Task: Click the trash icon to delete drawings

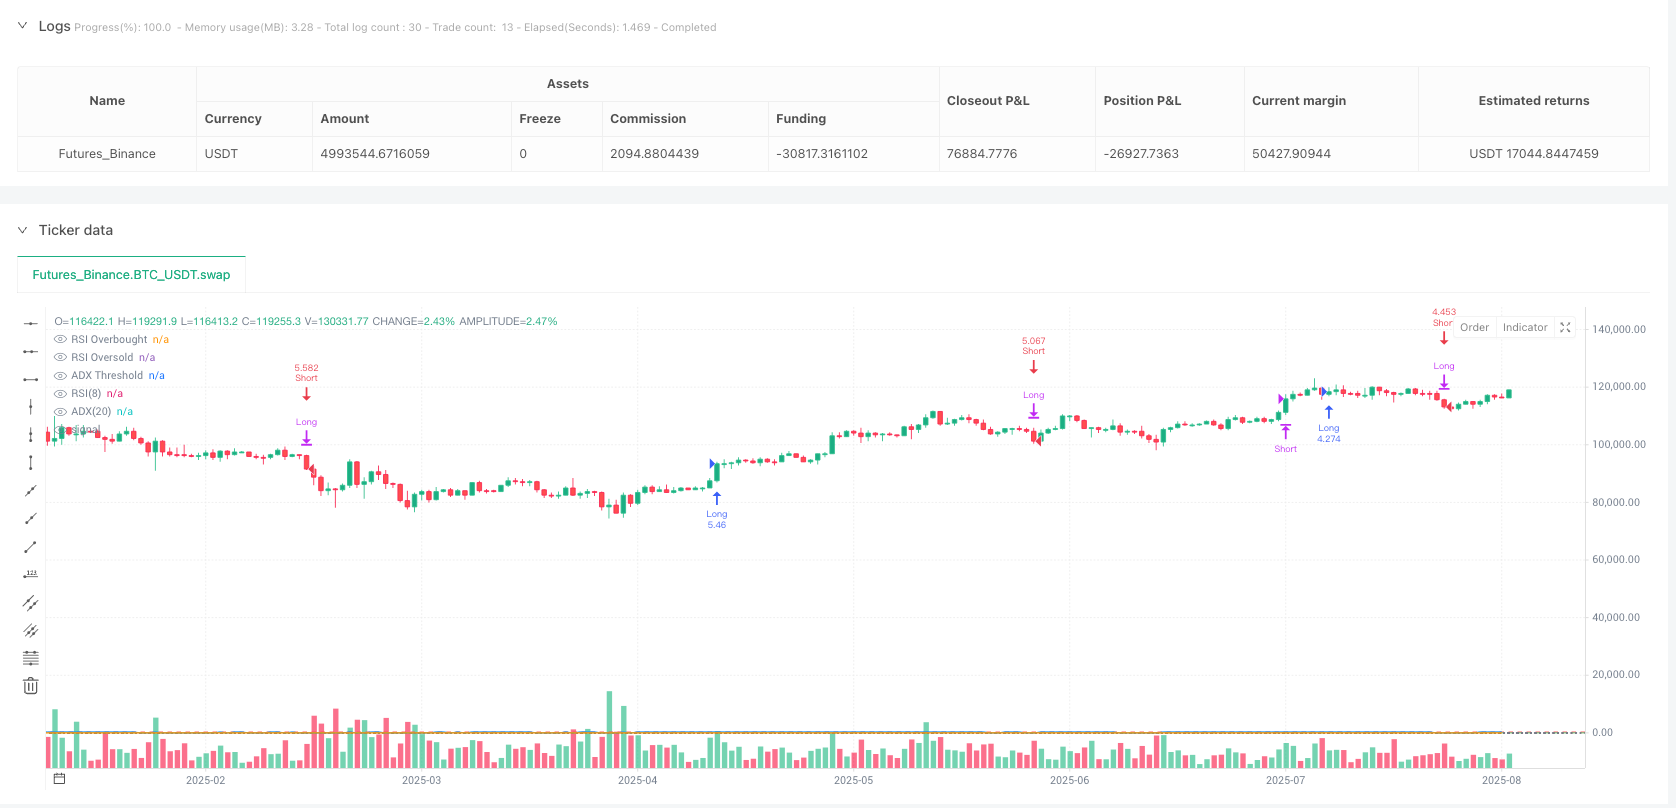Action: coord(31,686)
